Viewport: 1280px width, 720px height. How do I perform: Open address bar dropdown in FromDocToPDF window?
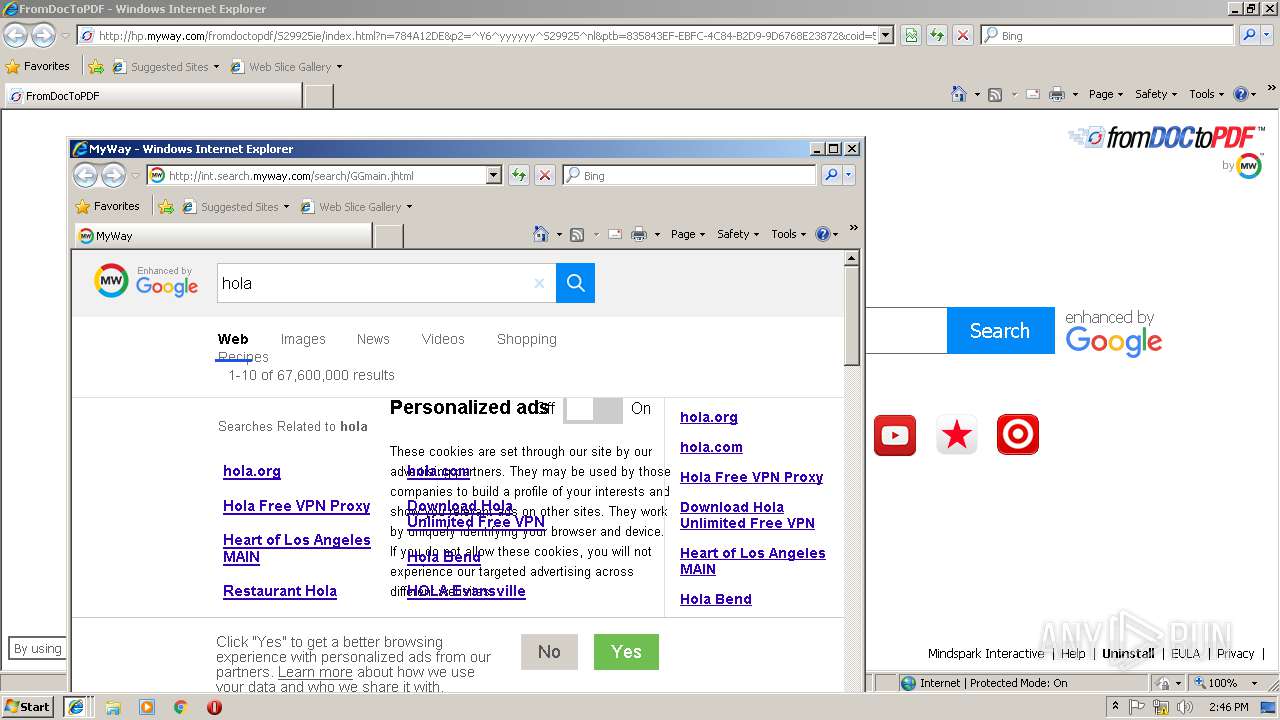[886, 35]
